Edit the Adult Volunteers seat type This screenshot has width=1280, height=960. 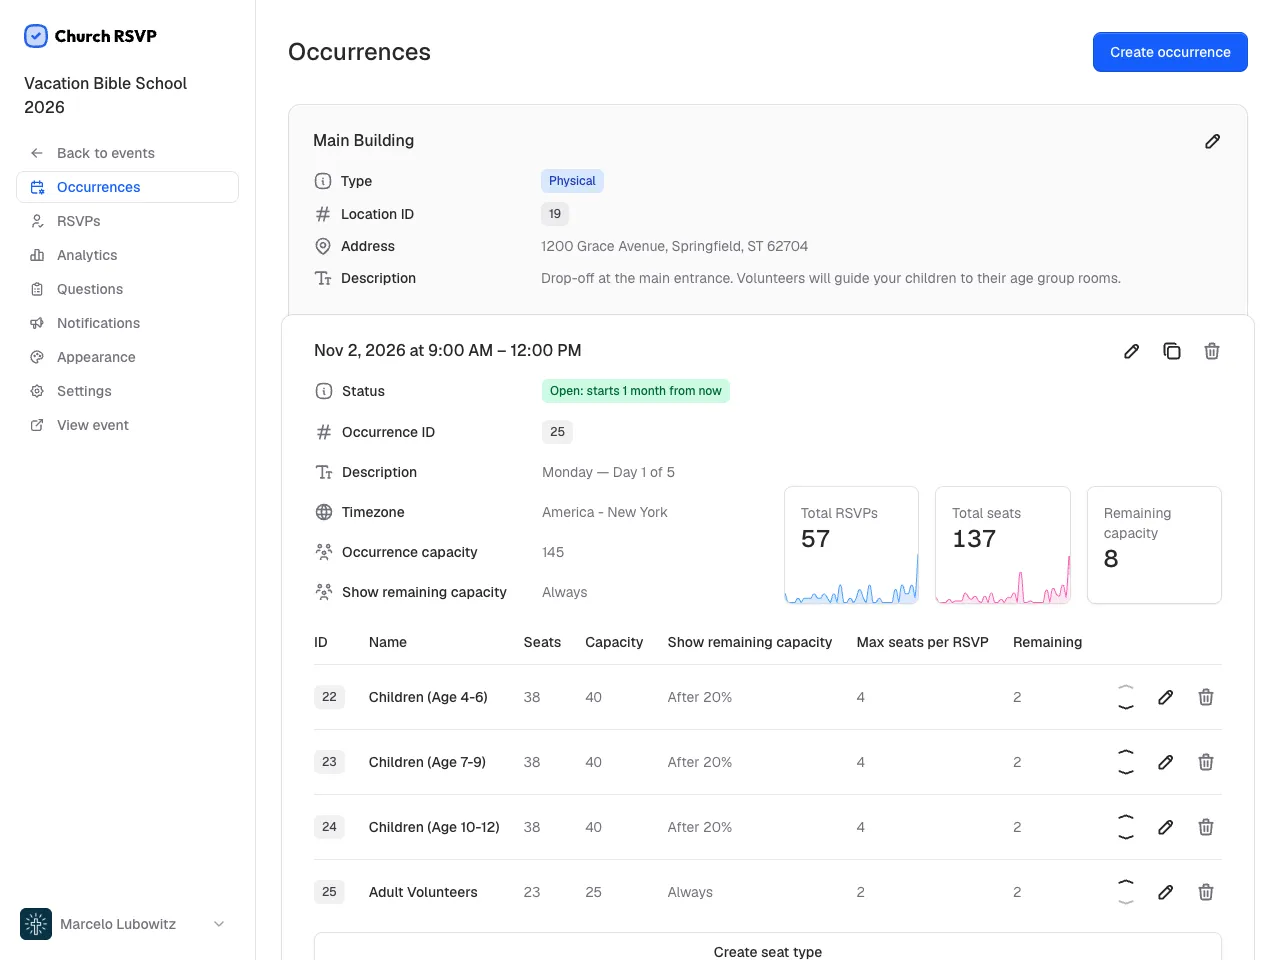1165,892
